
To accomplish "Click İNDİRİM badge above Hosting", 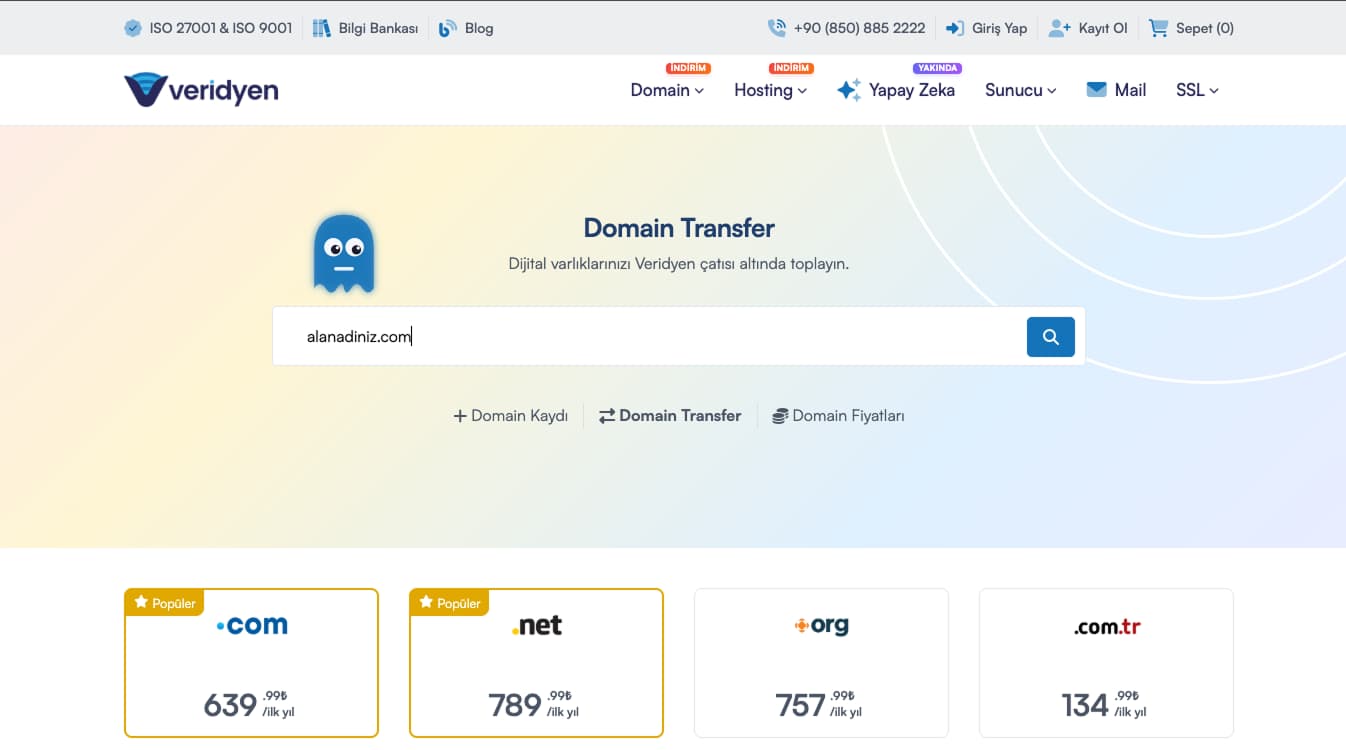I will click(791, 68).
